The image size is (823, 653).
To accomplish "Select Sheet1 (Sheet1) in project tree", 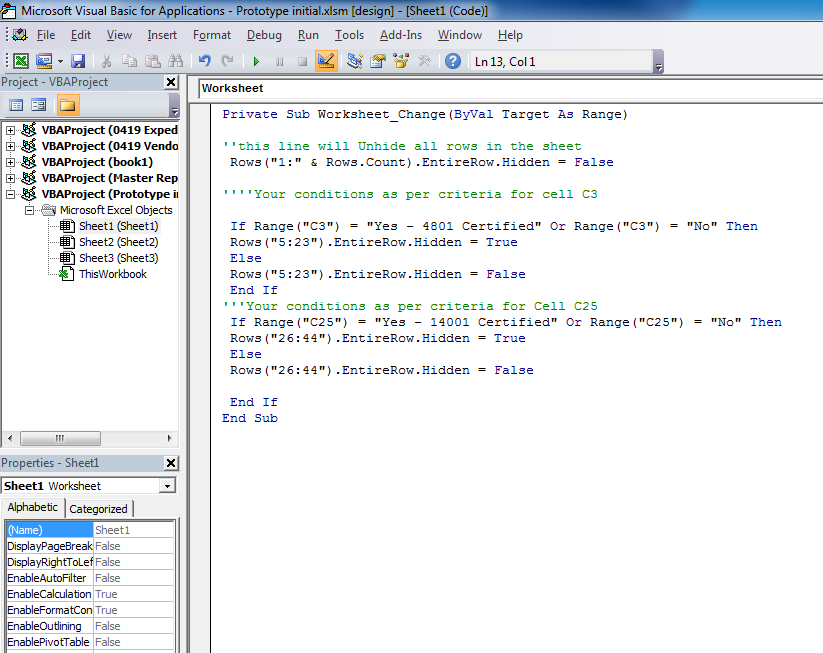I will pyautogui.click(x=119, y=226).
